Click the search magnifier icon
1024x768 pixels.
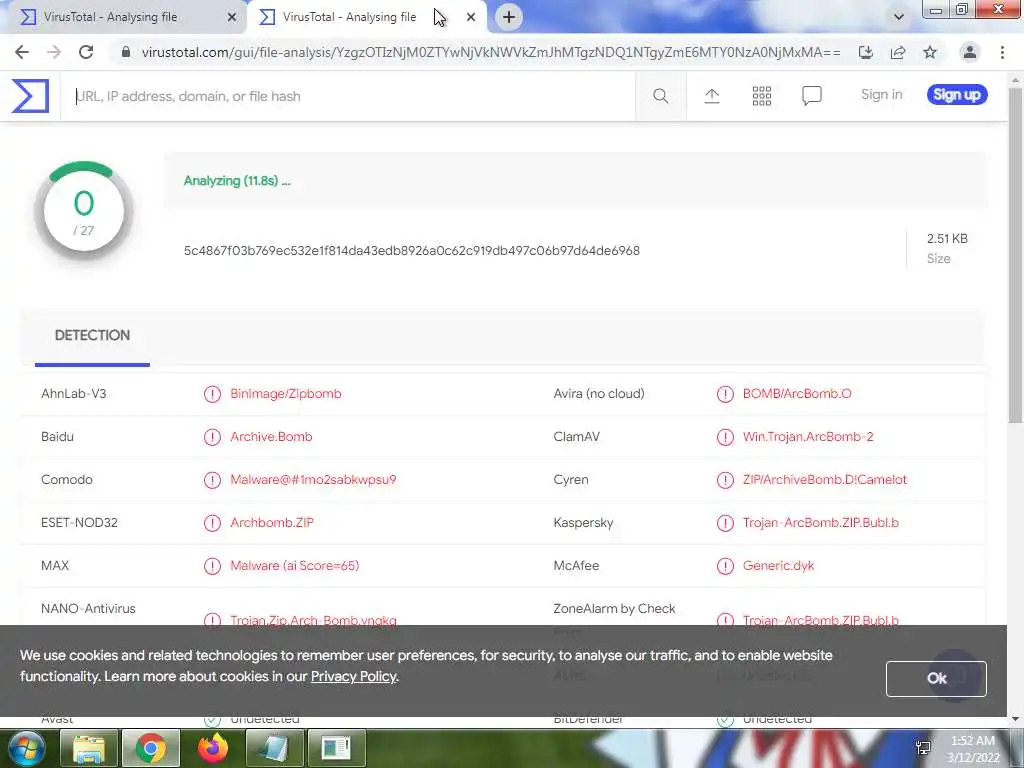(x=660, y=96)
